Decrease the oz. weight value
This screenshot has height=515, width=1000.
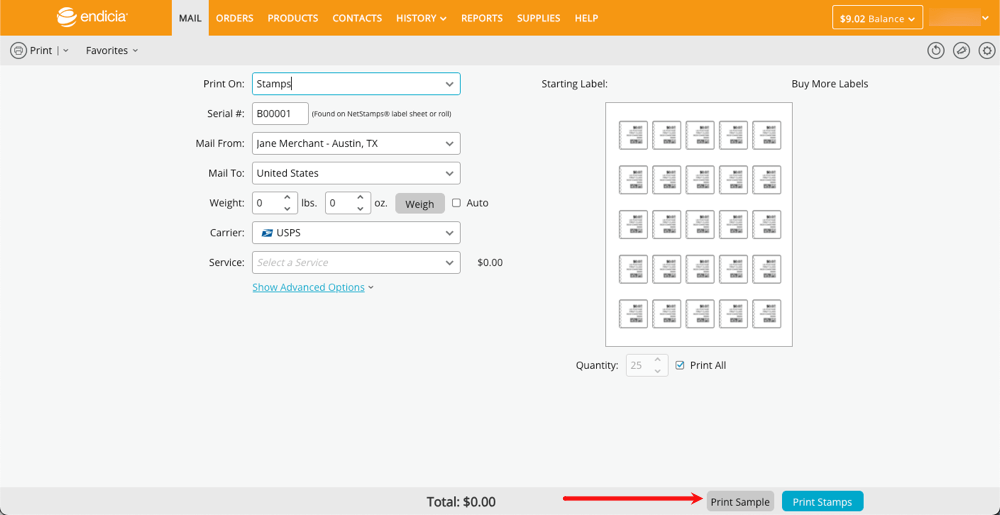click(x=360, y=208)
